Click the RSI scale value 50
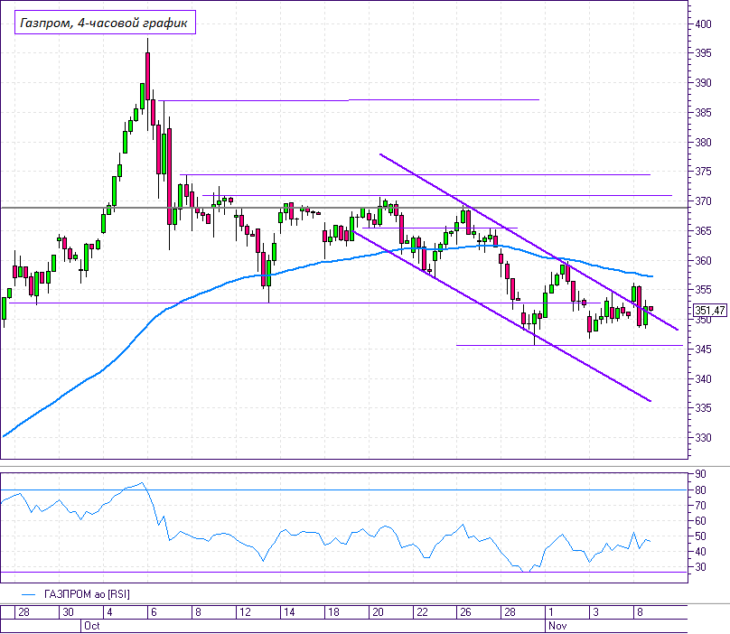The height and width of the screenshot is (634, 730). (x=700, y=536)
